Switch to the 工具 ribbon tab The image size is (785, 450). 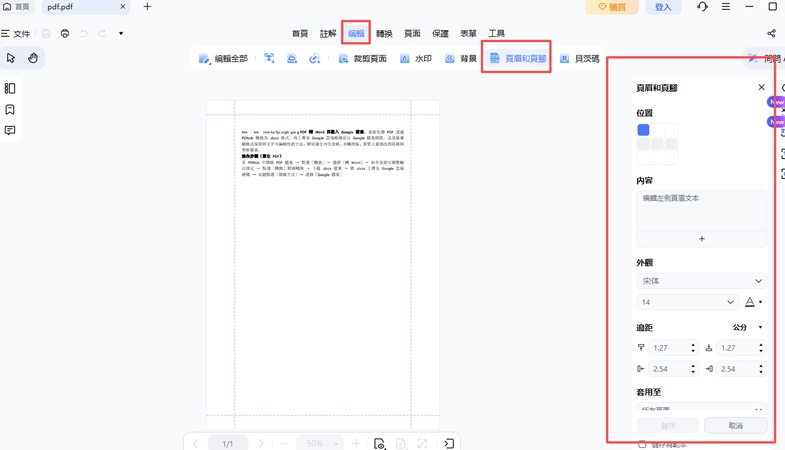coord(496,34)
